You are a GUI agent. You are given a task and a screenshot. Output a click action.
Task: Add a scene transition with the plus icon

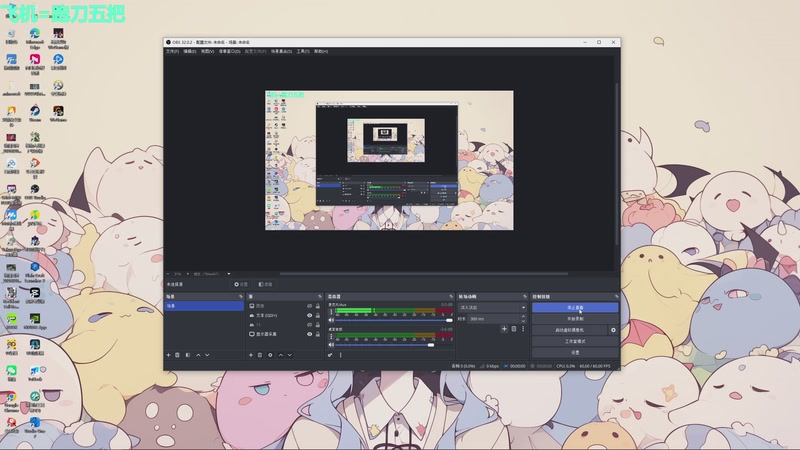coord(504,329)
